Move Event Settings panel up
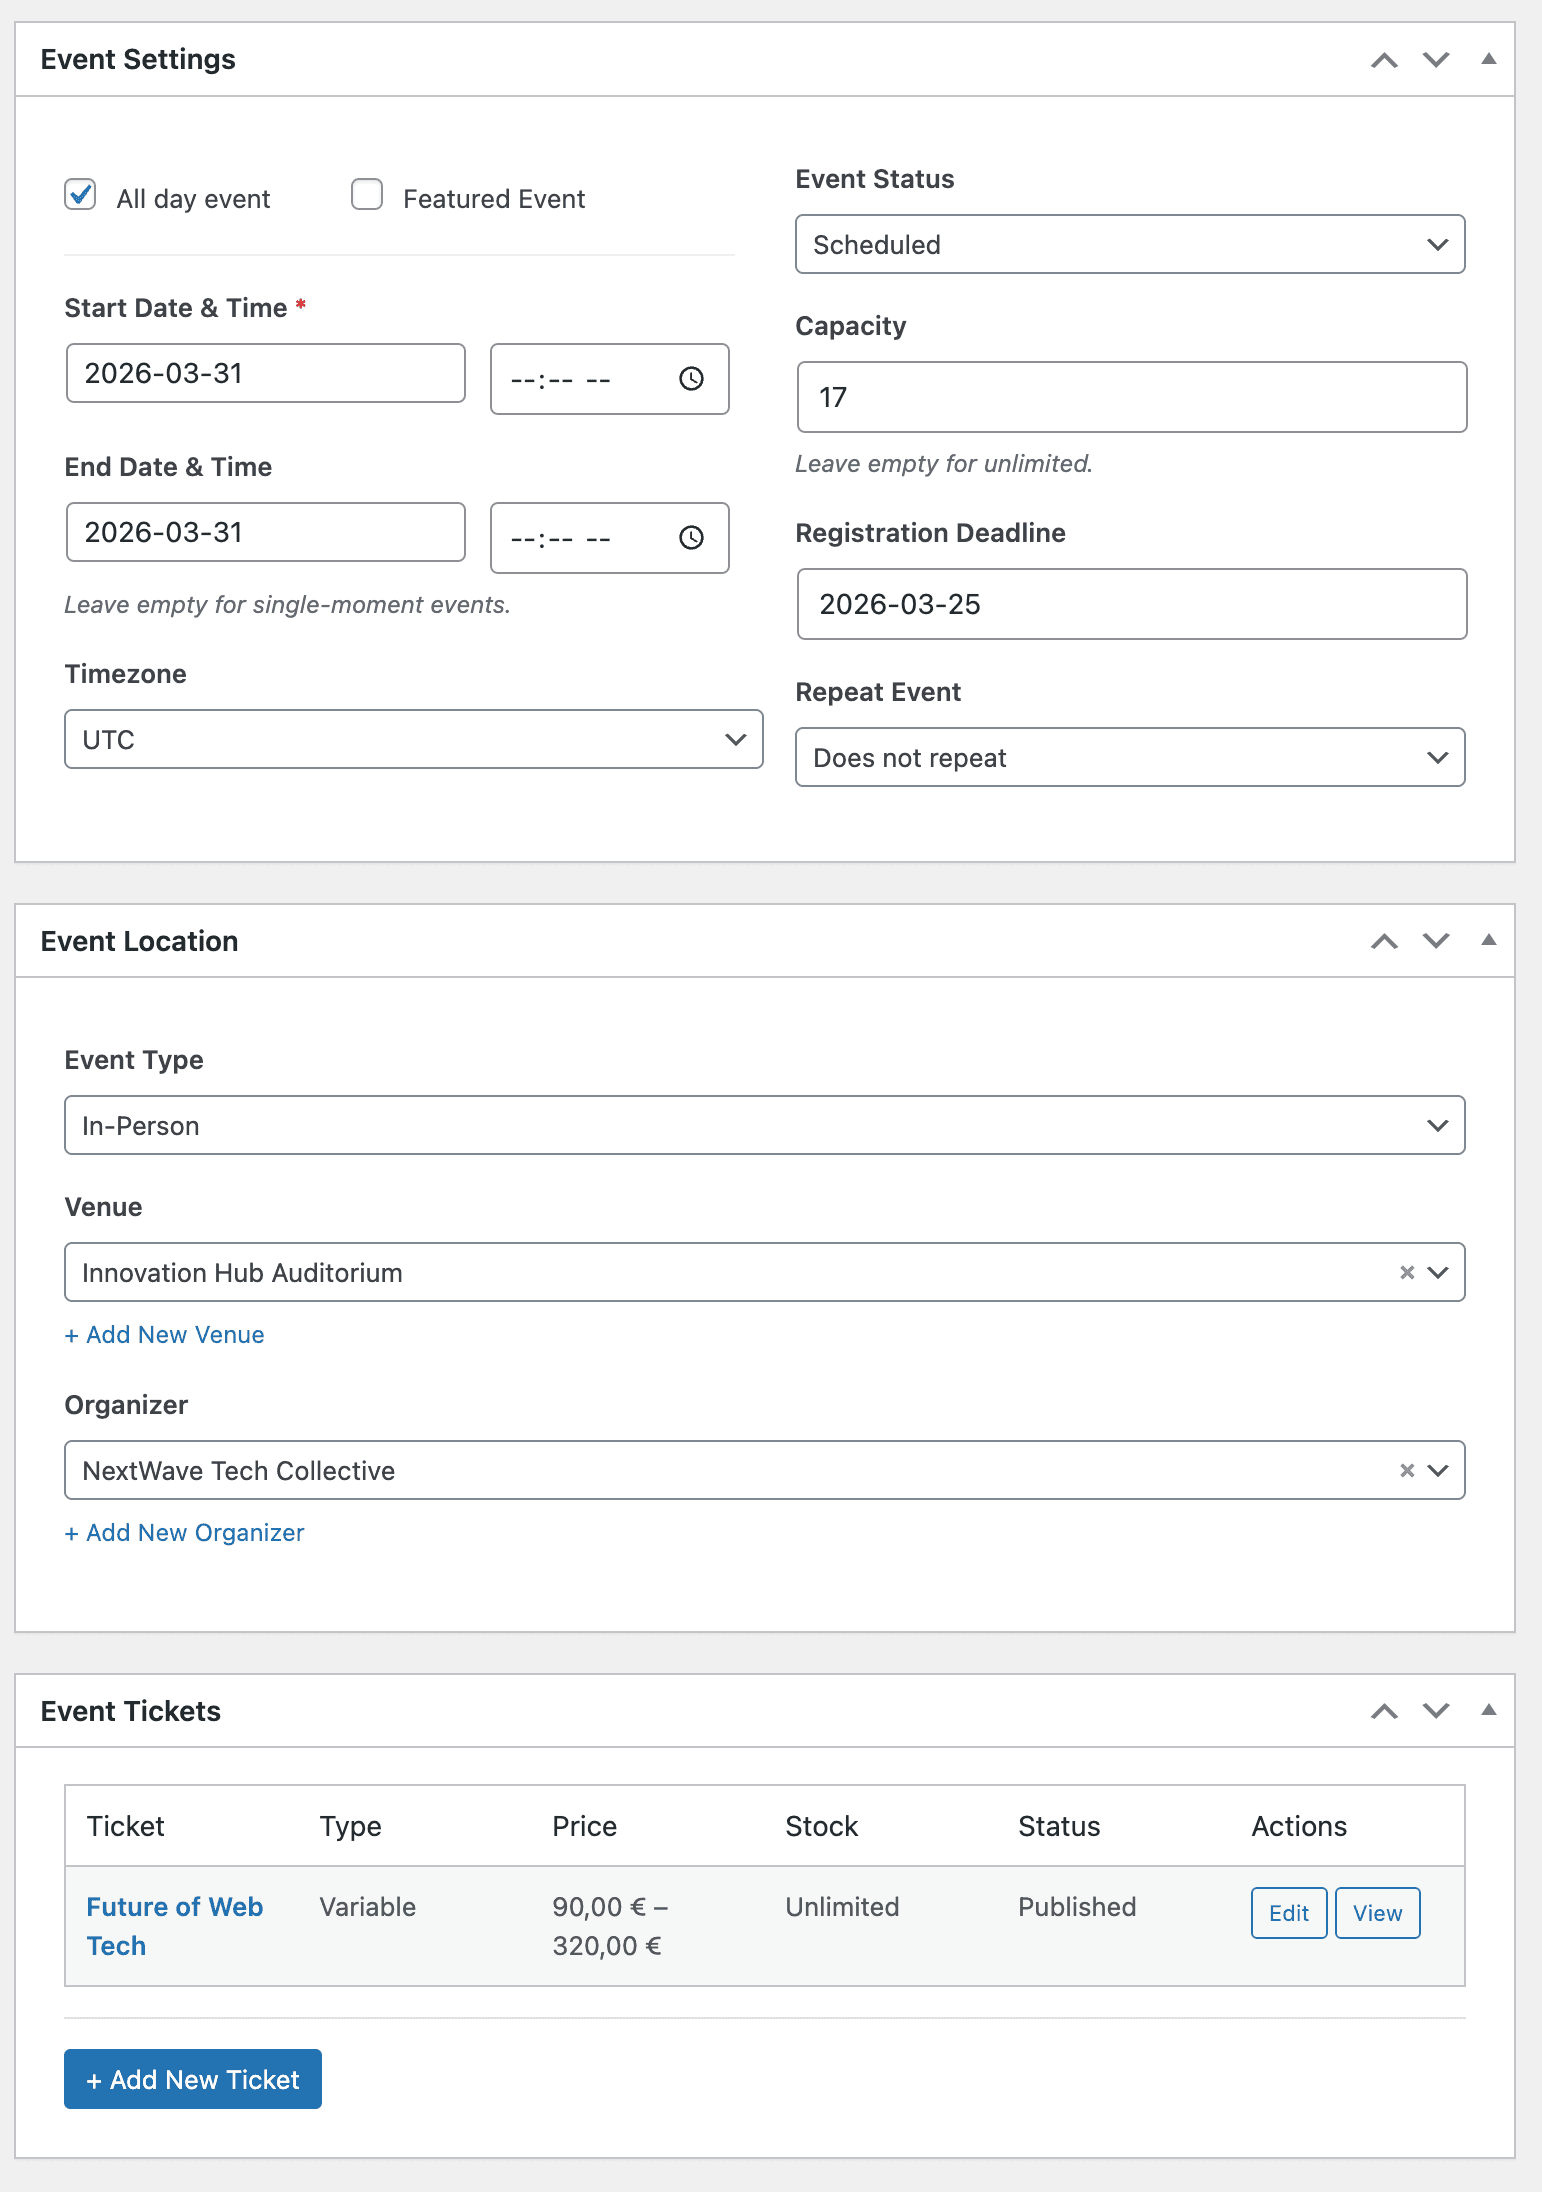This screenshot has height=2192, width=1542. click(x=1384, y=60)
